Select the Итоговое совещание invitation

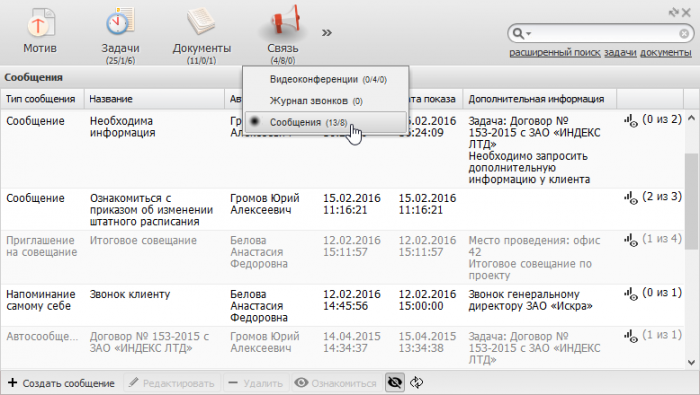pos(143,241)
